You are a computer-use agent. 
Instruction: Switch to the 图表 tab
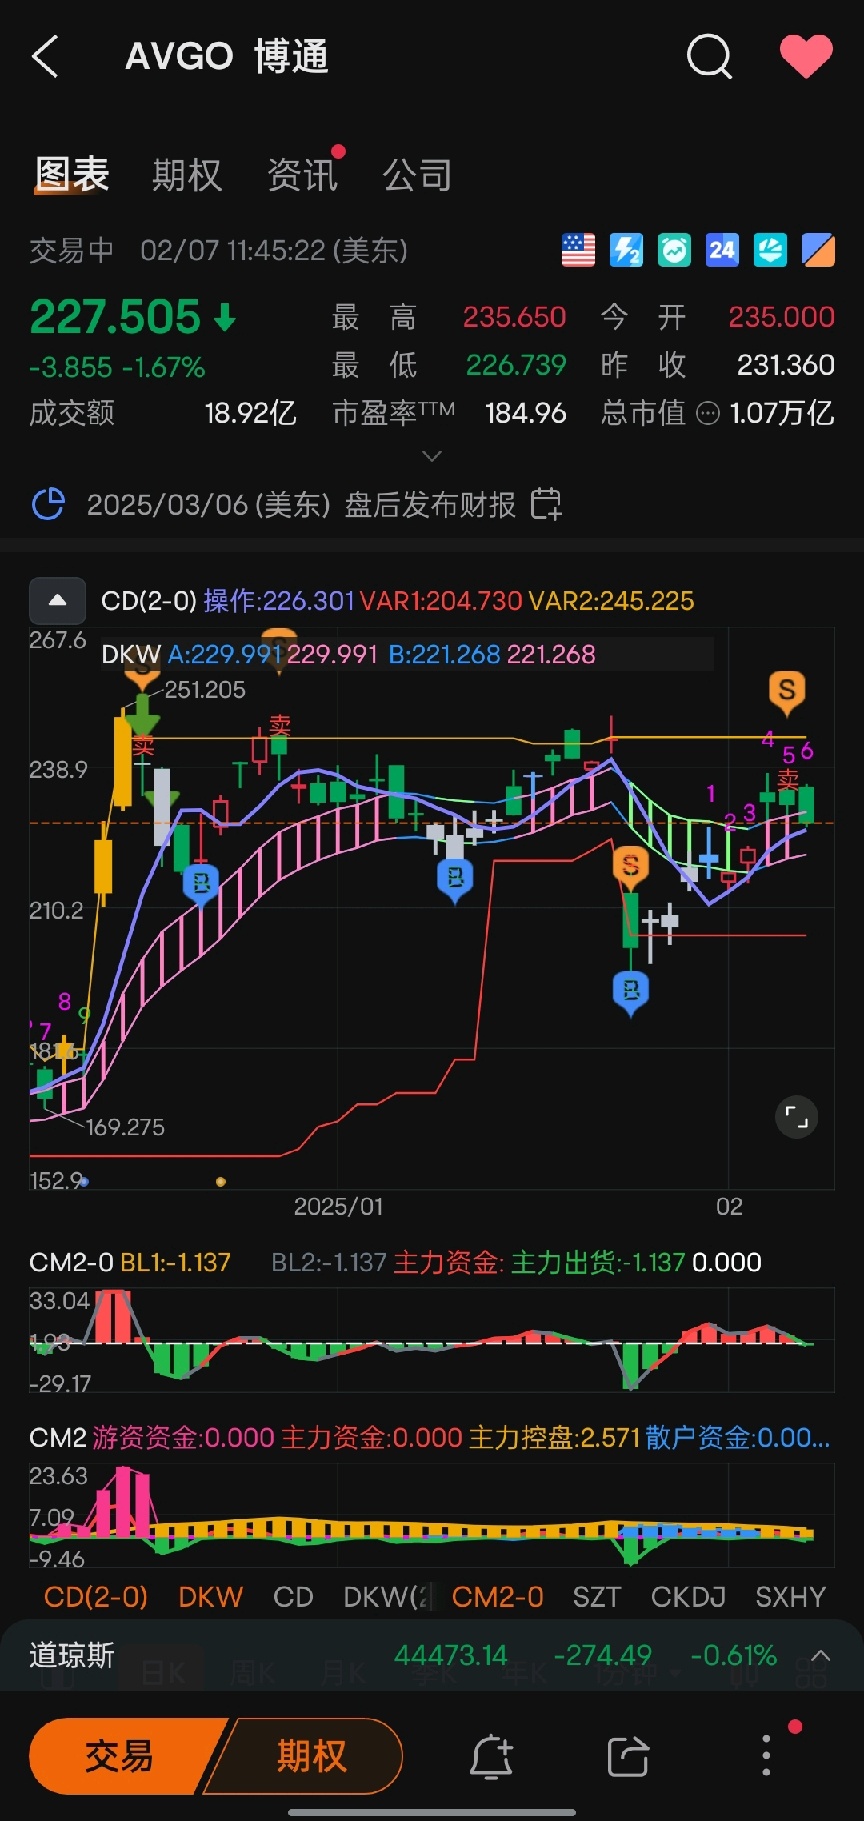coord(72,175)
